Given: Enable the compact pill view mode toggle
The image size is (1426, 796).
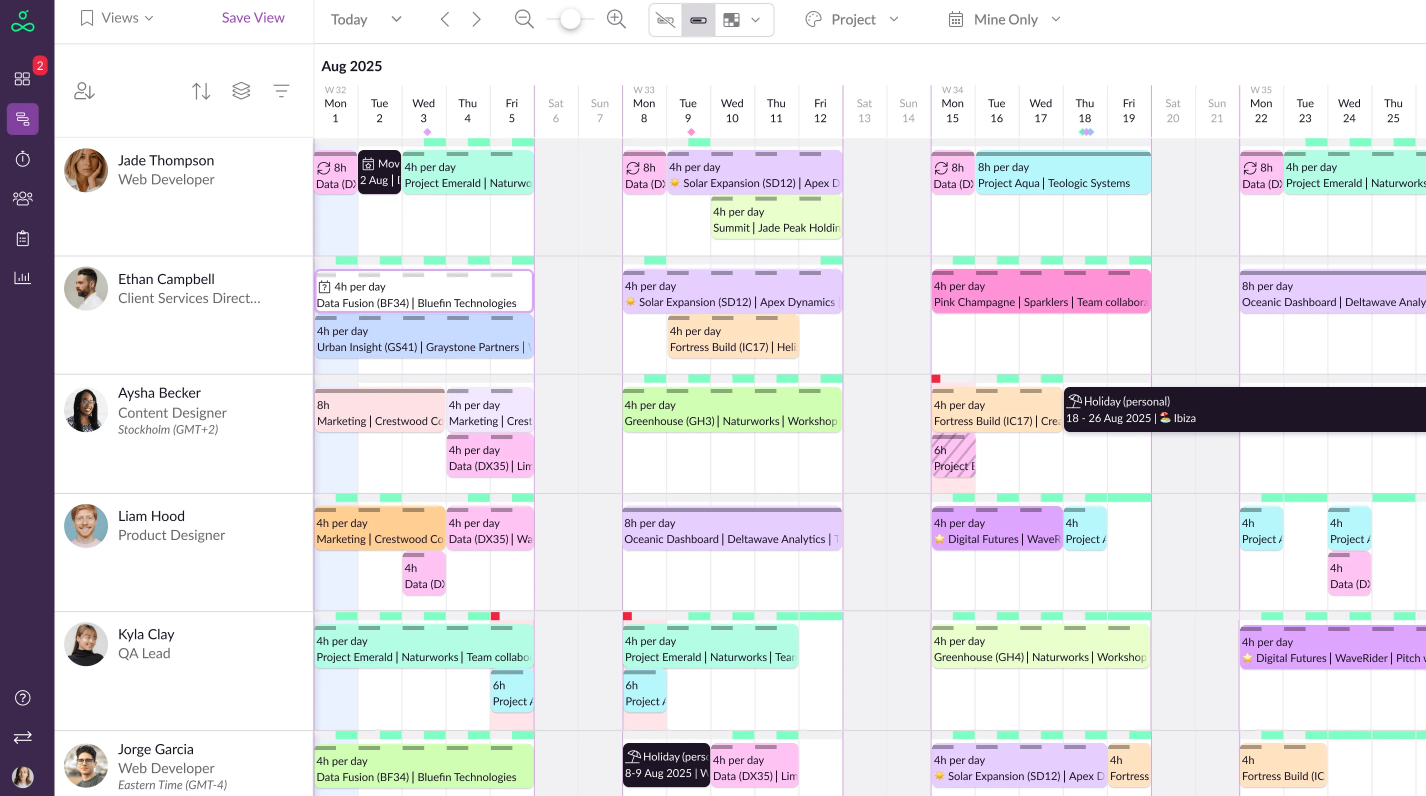Looking at the screenshot, I should [x=698, y=20].
